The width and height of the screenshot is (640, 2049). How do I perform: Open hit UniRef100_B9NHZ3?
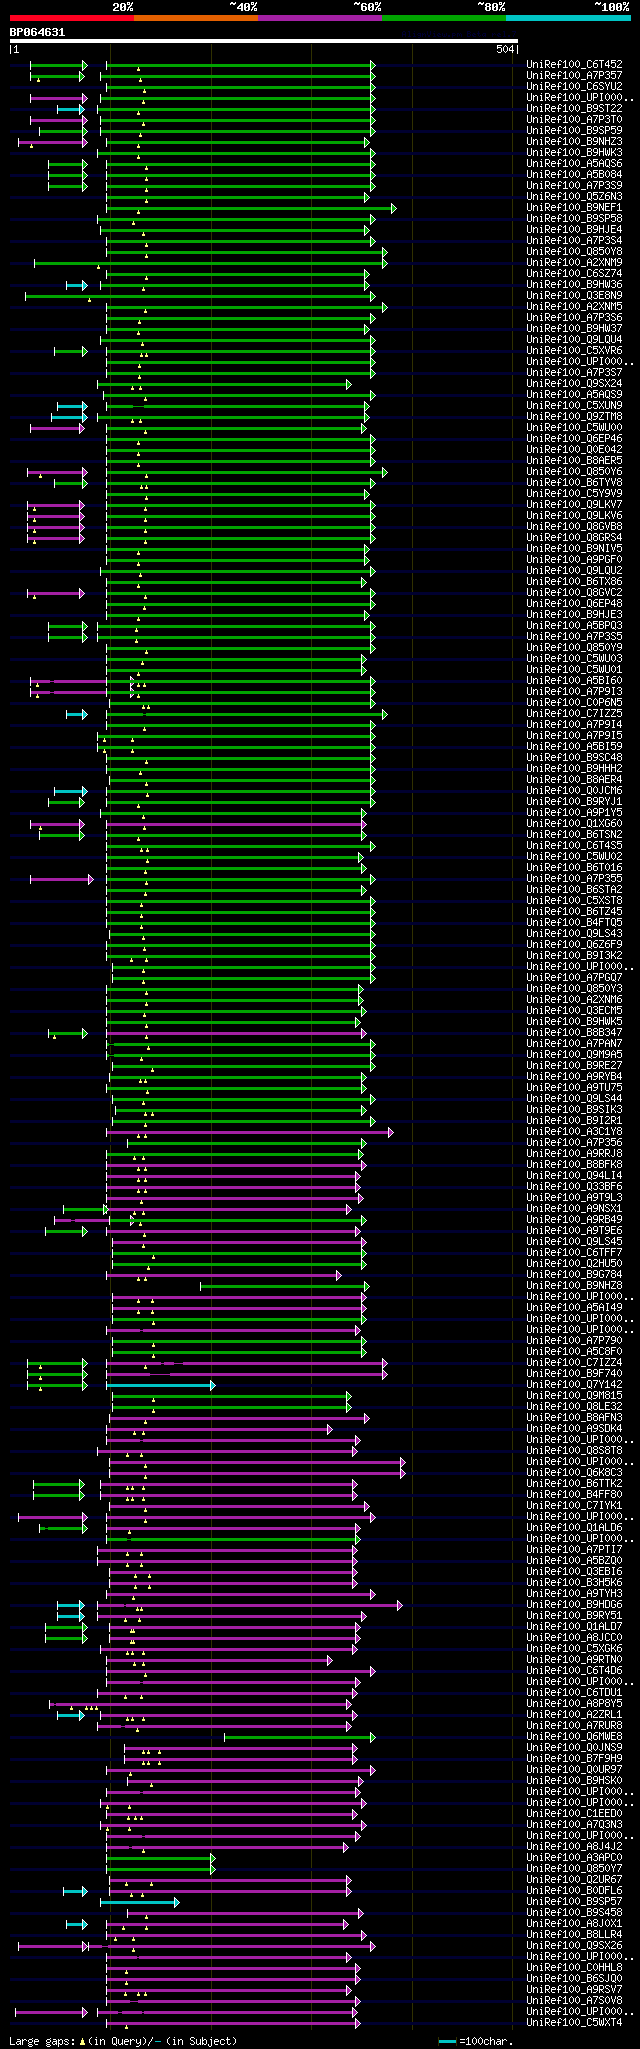[574, 142]
